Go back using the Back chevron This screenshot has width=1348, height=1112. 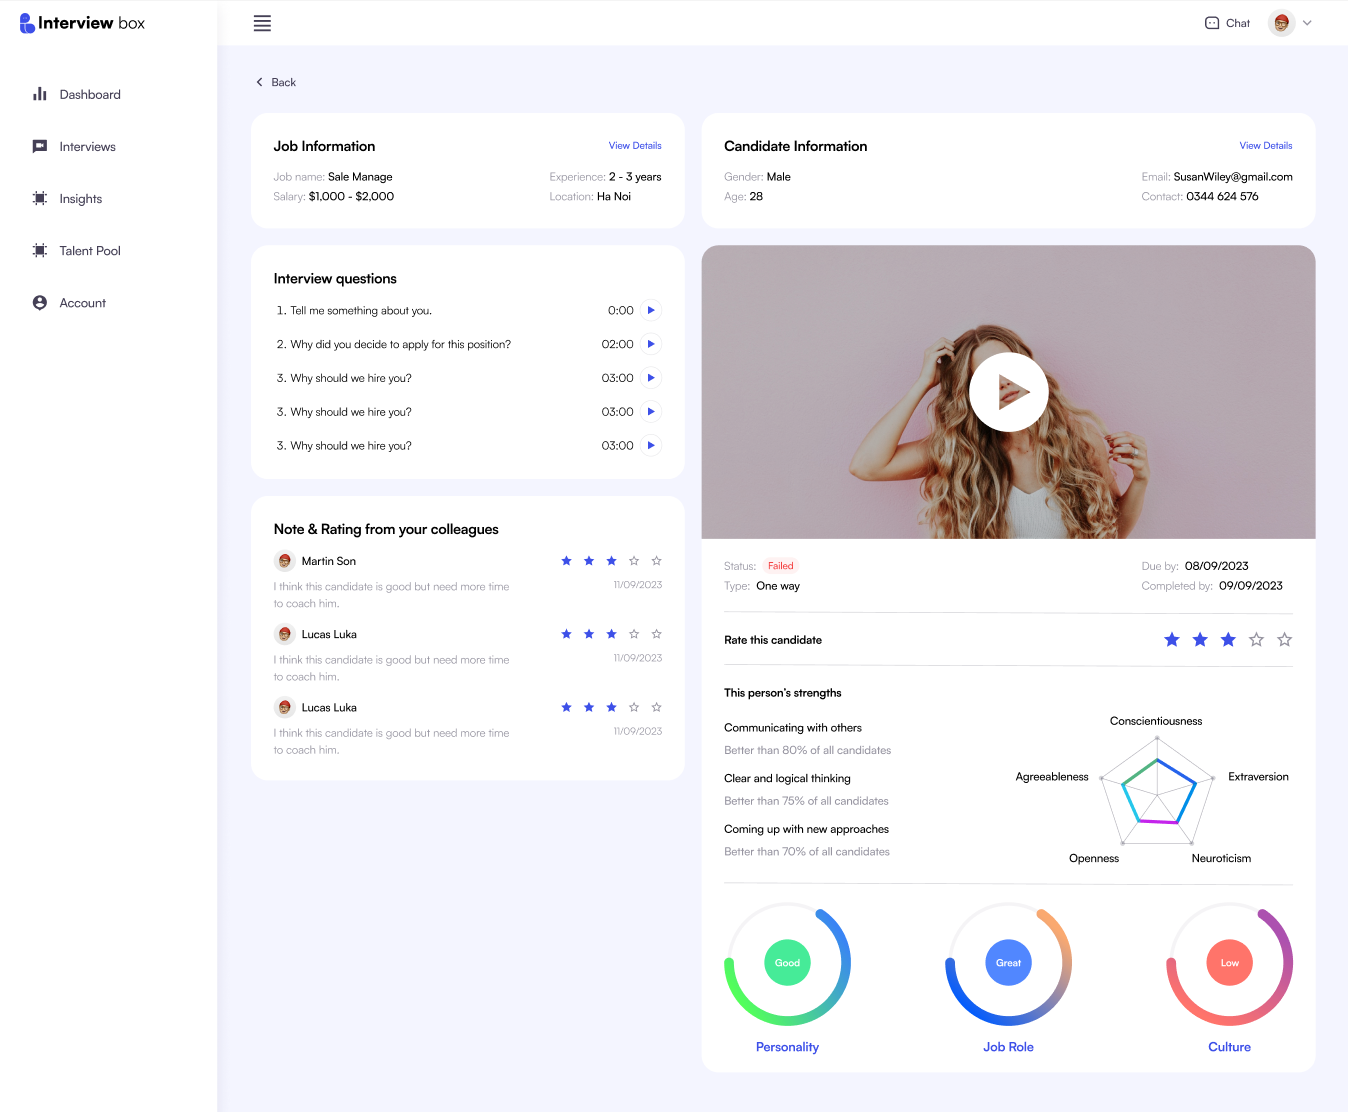[x=260, y=82]
